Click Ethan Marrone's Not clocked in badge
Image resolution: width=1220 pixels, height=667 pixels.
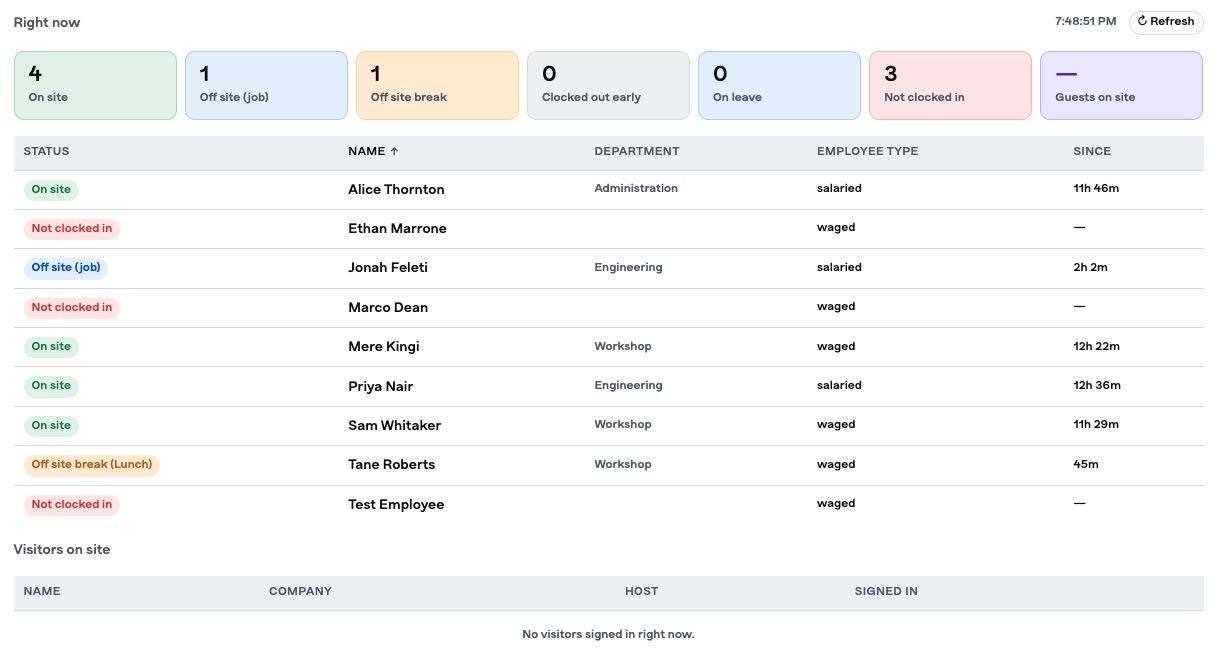tap(72, 229)
